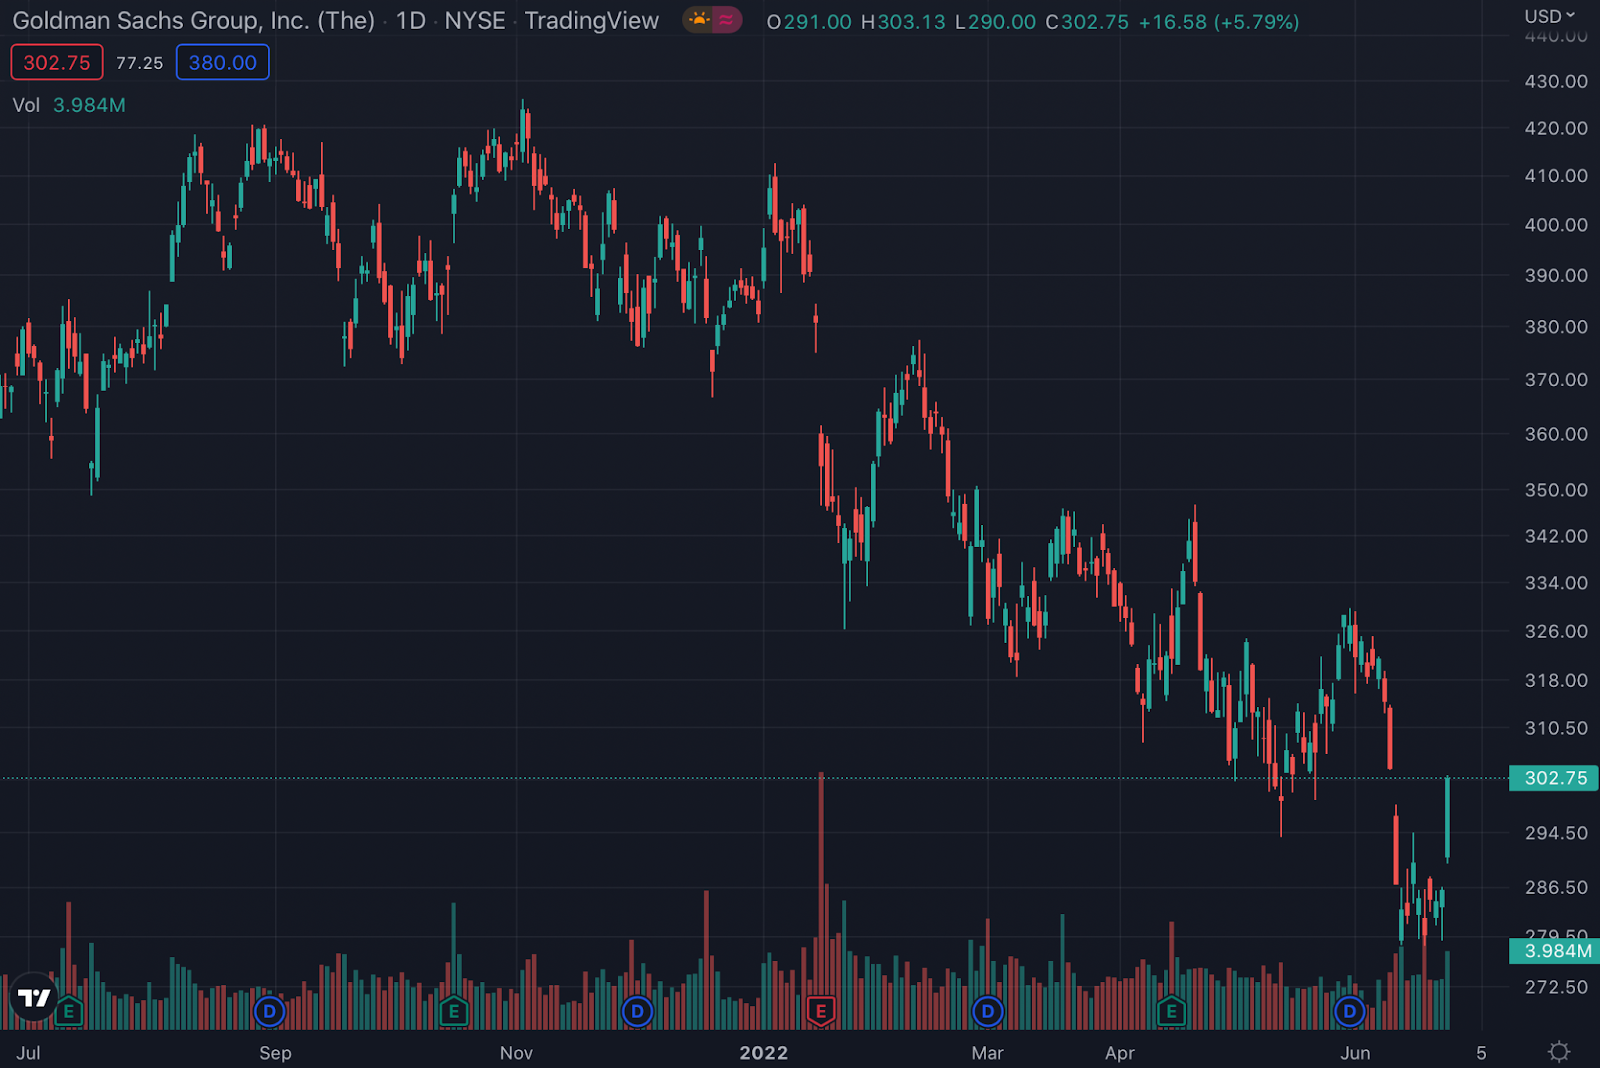
Task: Click the 286.50 price scale label
Action: click(1556, 887)
